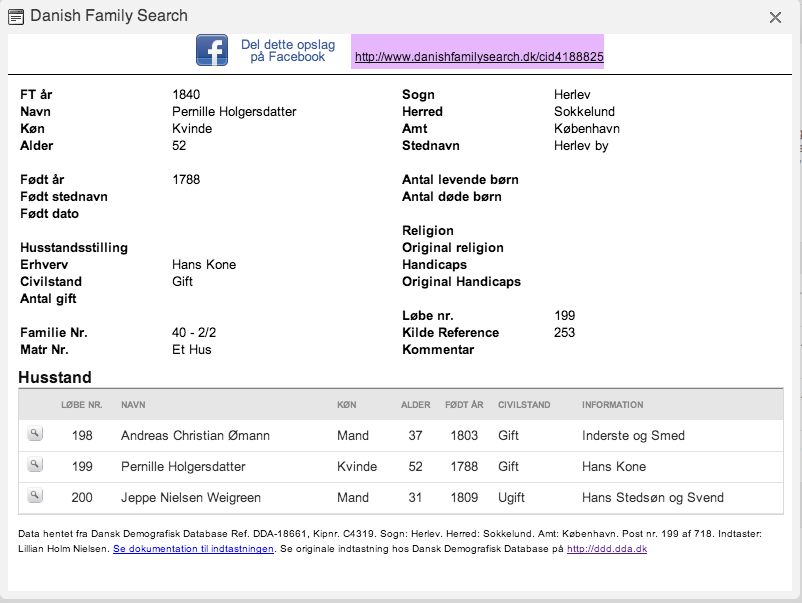The height and width of the screenshot is (603, 802).
Task: Click the FØDT ÅR column header
Action: [x=464, y=405]
